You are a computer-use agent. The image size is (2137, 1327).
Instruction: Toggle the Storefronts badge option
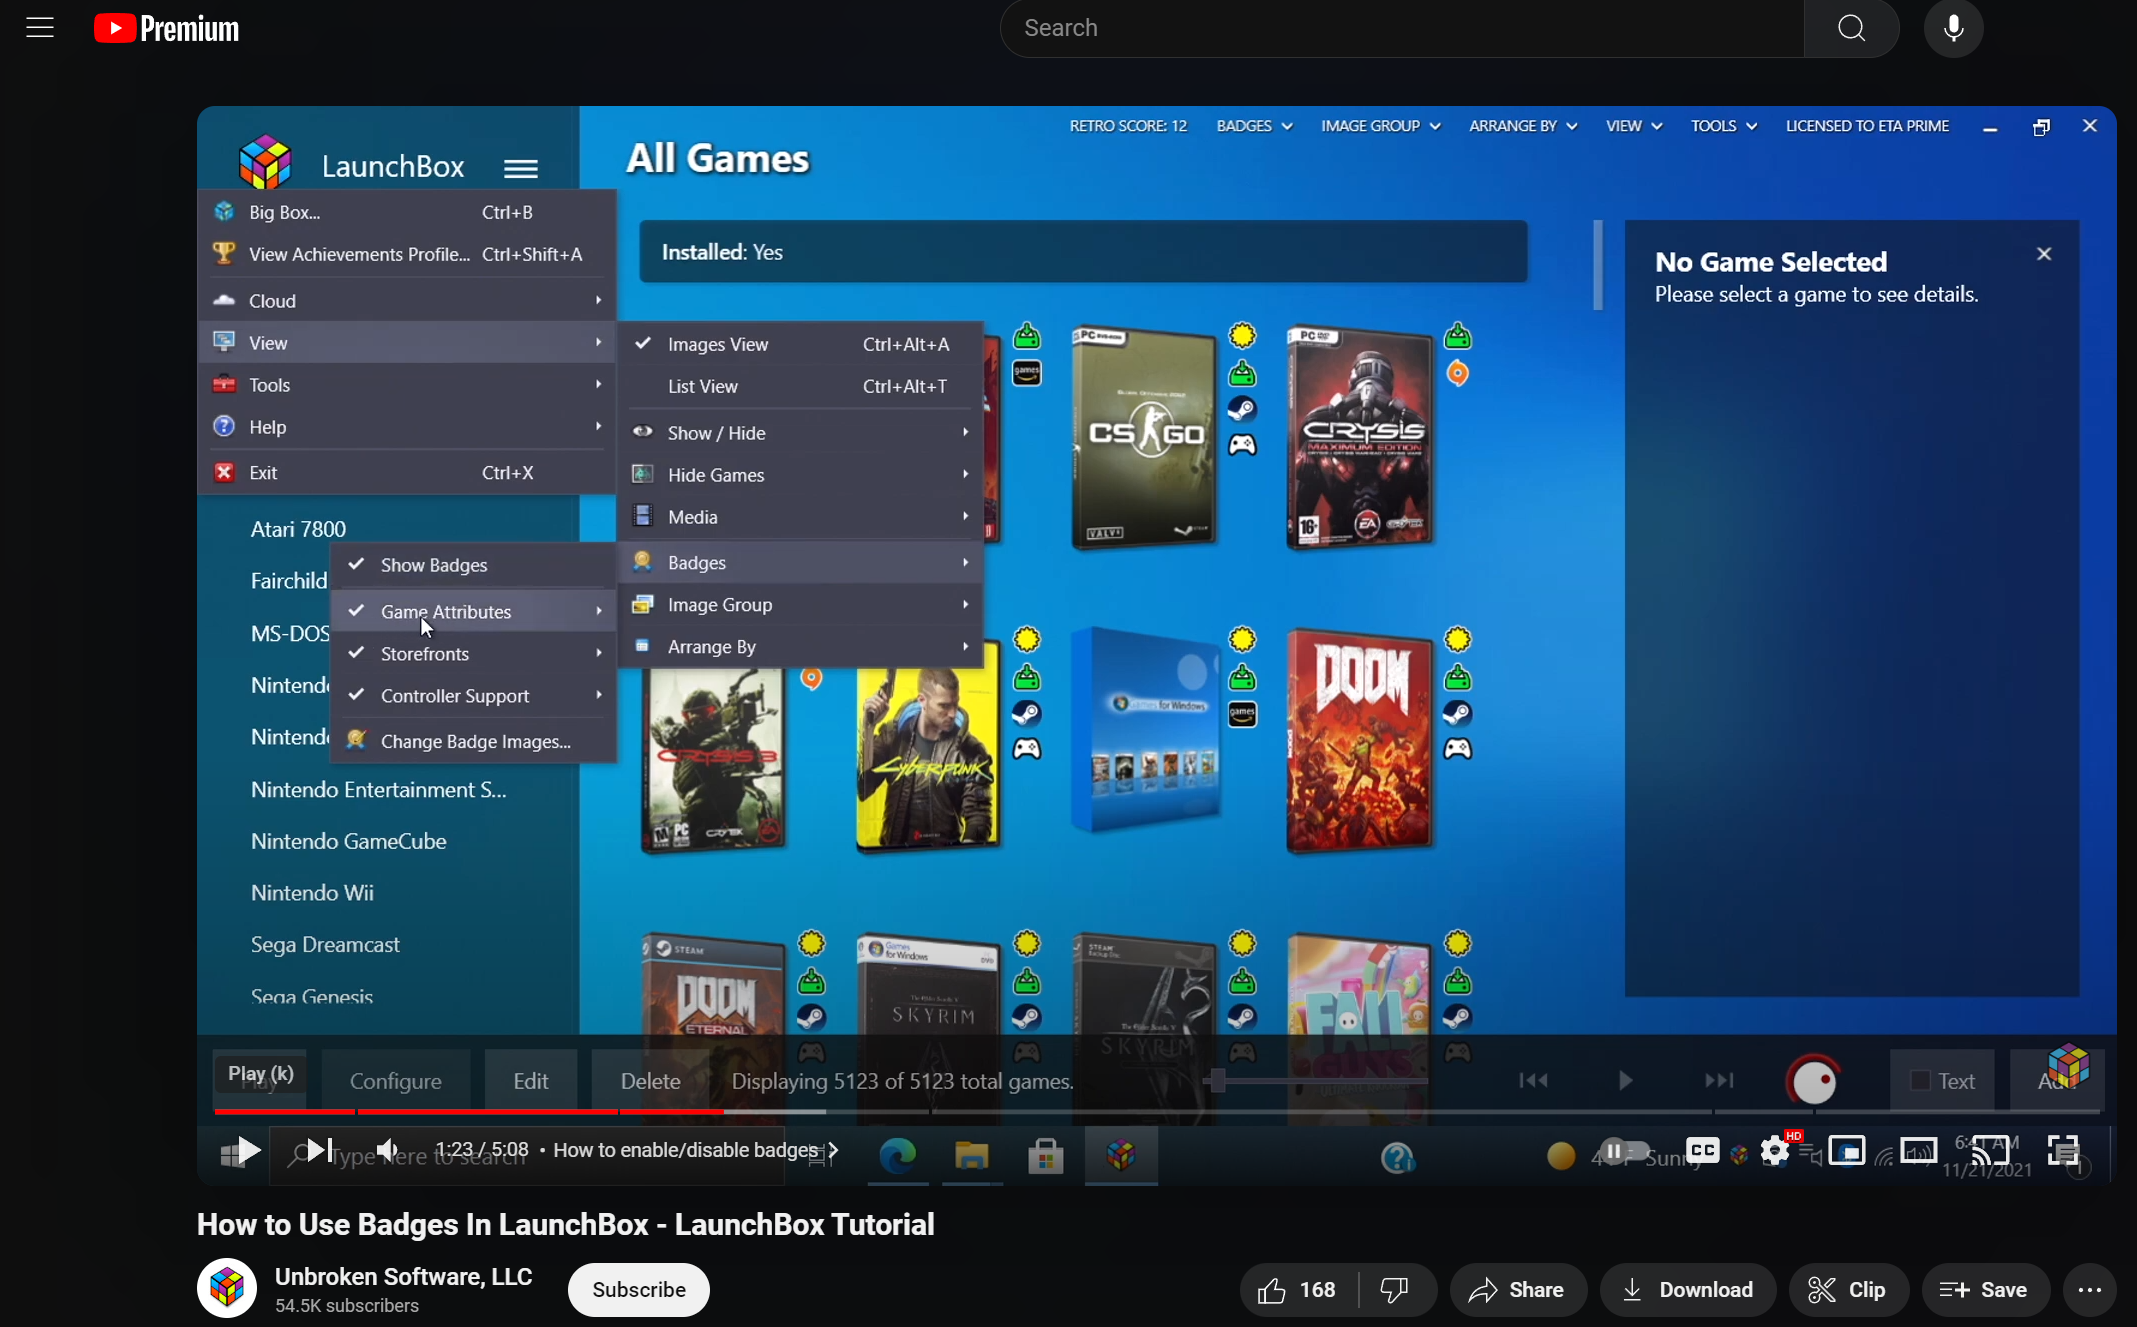coord(473,654)
